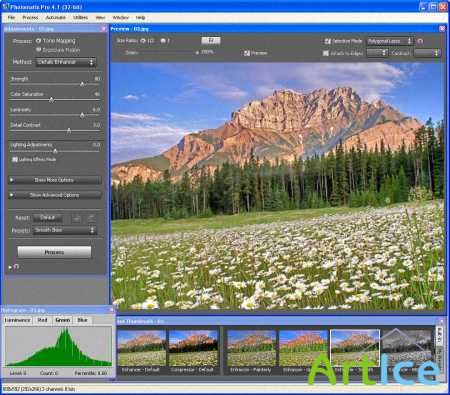
Task: Click the Scale slider handle in Preview
Action: tap(197, 53)
